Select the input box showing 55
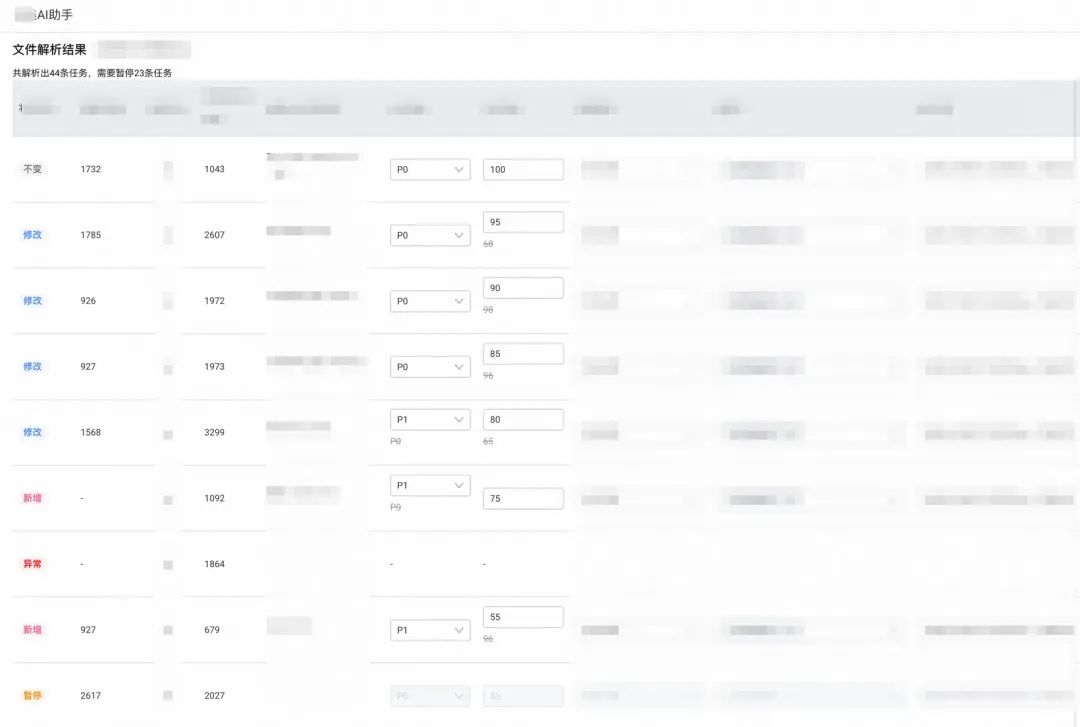Viewport: 1080px width, 727px height. click(x=523, y=618)
